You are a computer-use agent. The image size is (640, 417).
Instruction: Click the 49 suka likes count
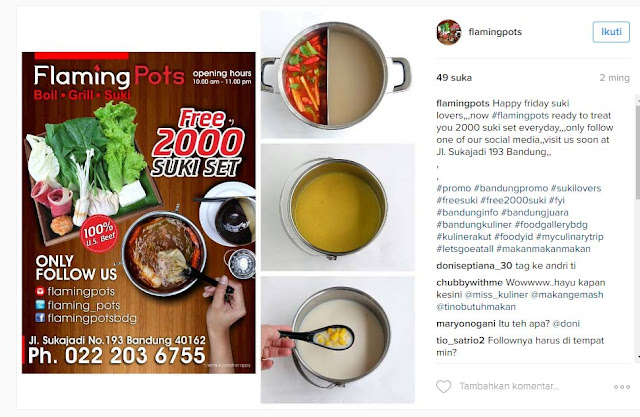point(454,78)
